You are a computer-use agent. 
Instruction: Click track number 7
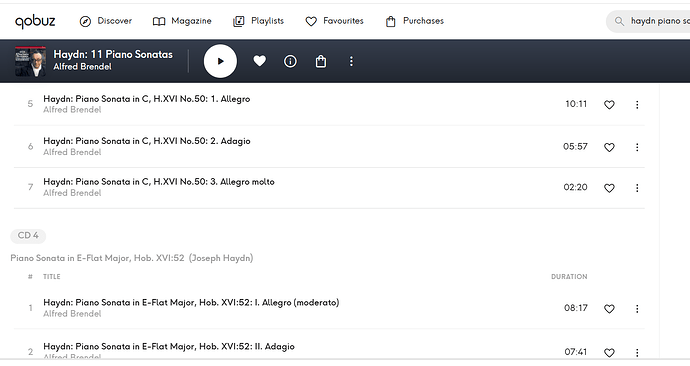click(x=30, y=187)
